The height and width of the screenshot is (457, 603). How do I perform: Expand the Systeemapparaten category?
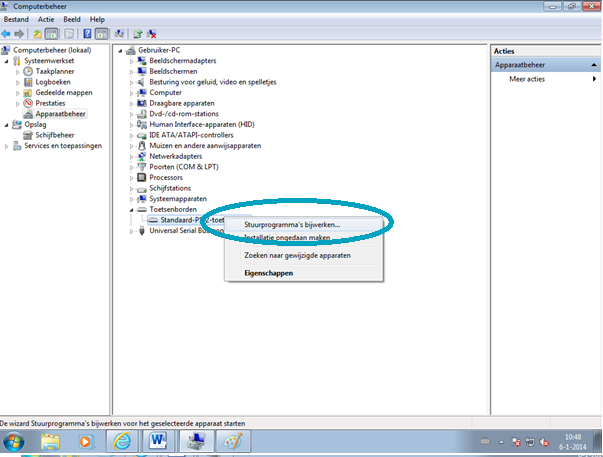131,199
